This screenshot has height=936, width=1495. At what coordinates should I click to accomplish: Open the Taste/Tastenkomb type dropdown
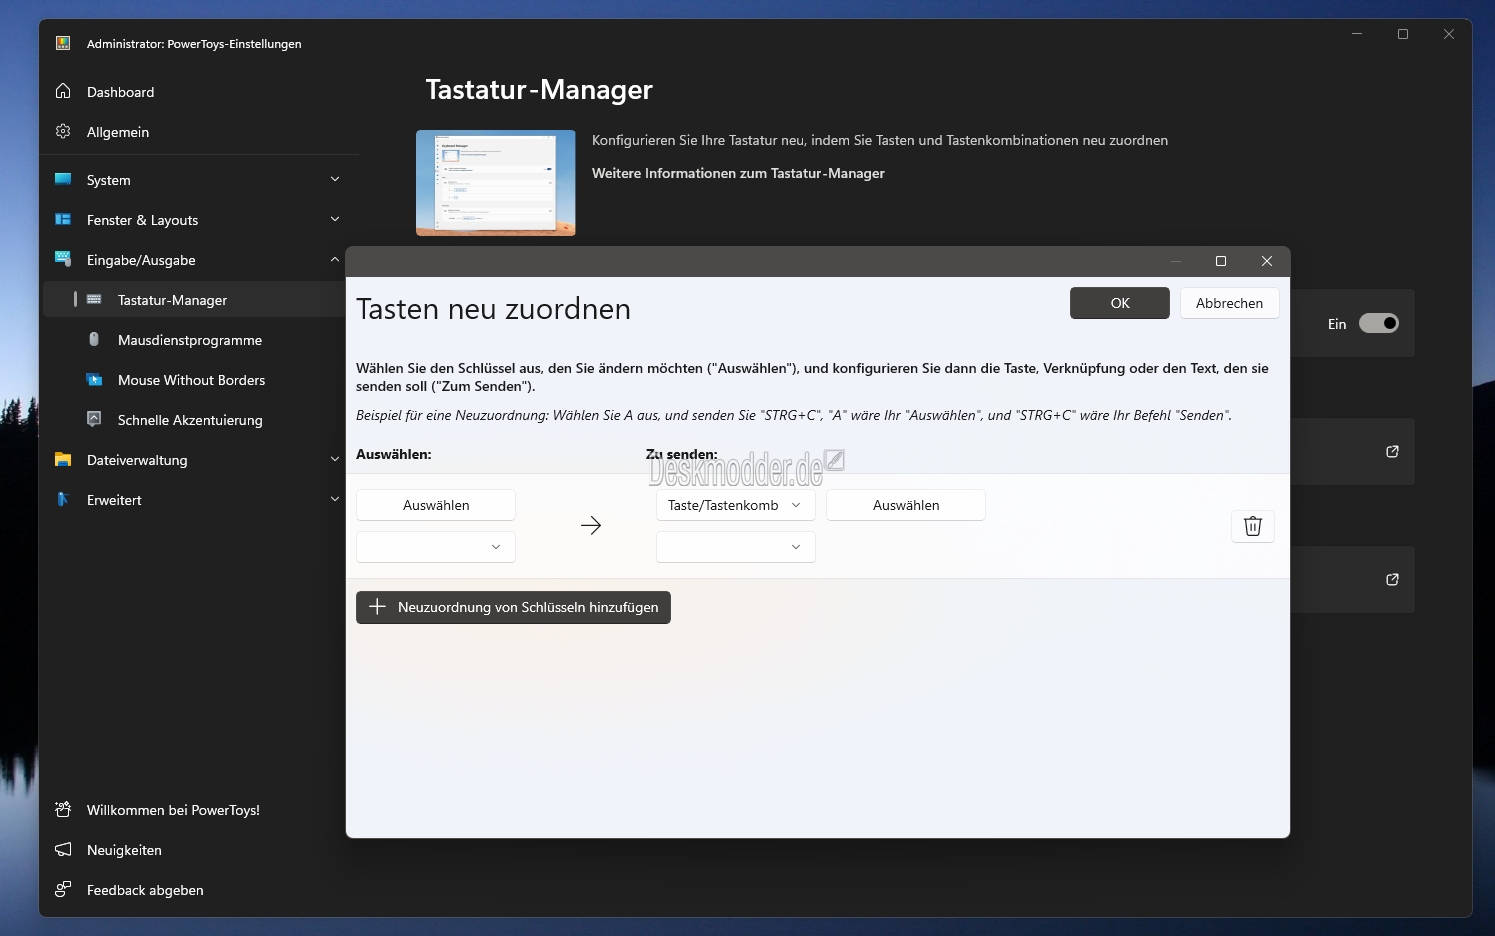(x=736, y=505)
